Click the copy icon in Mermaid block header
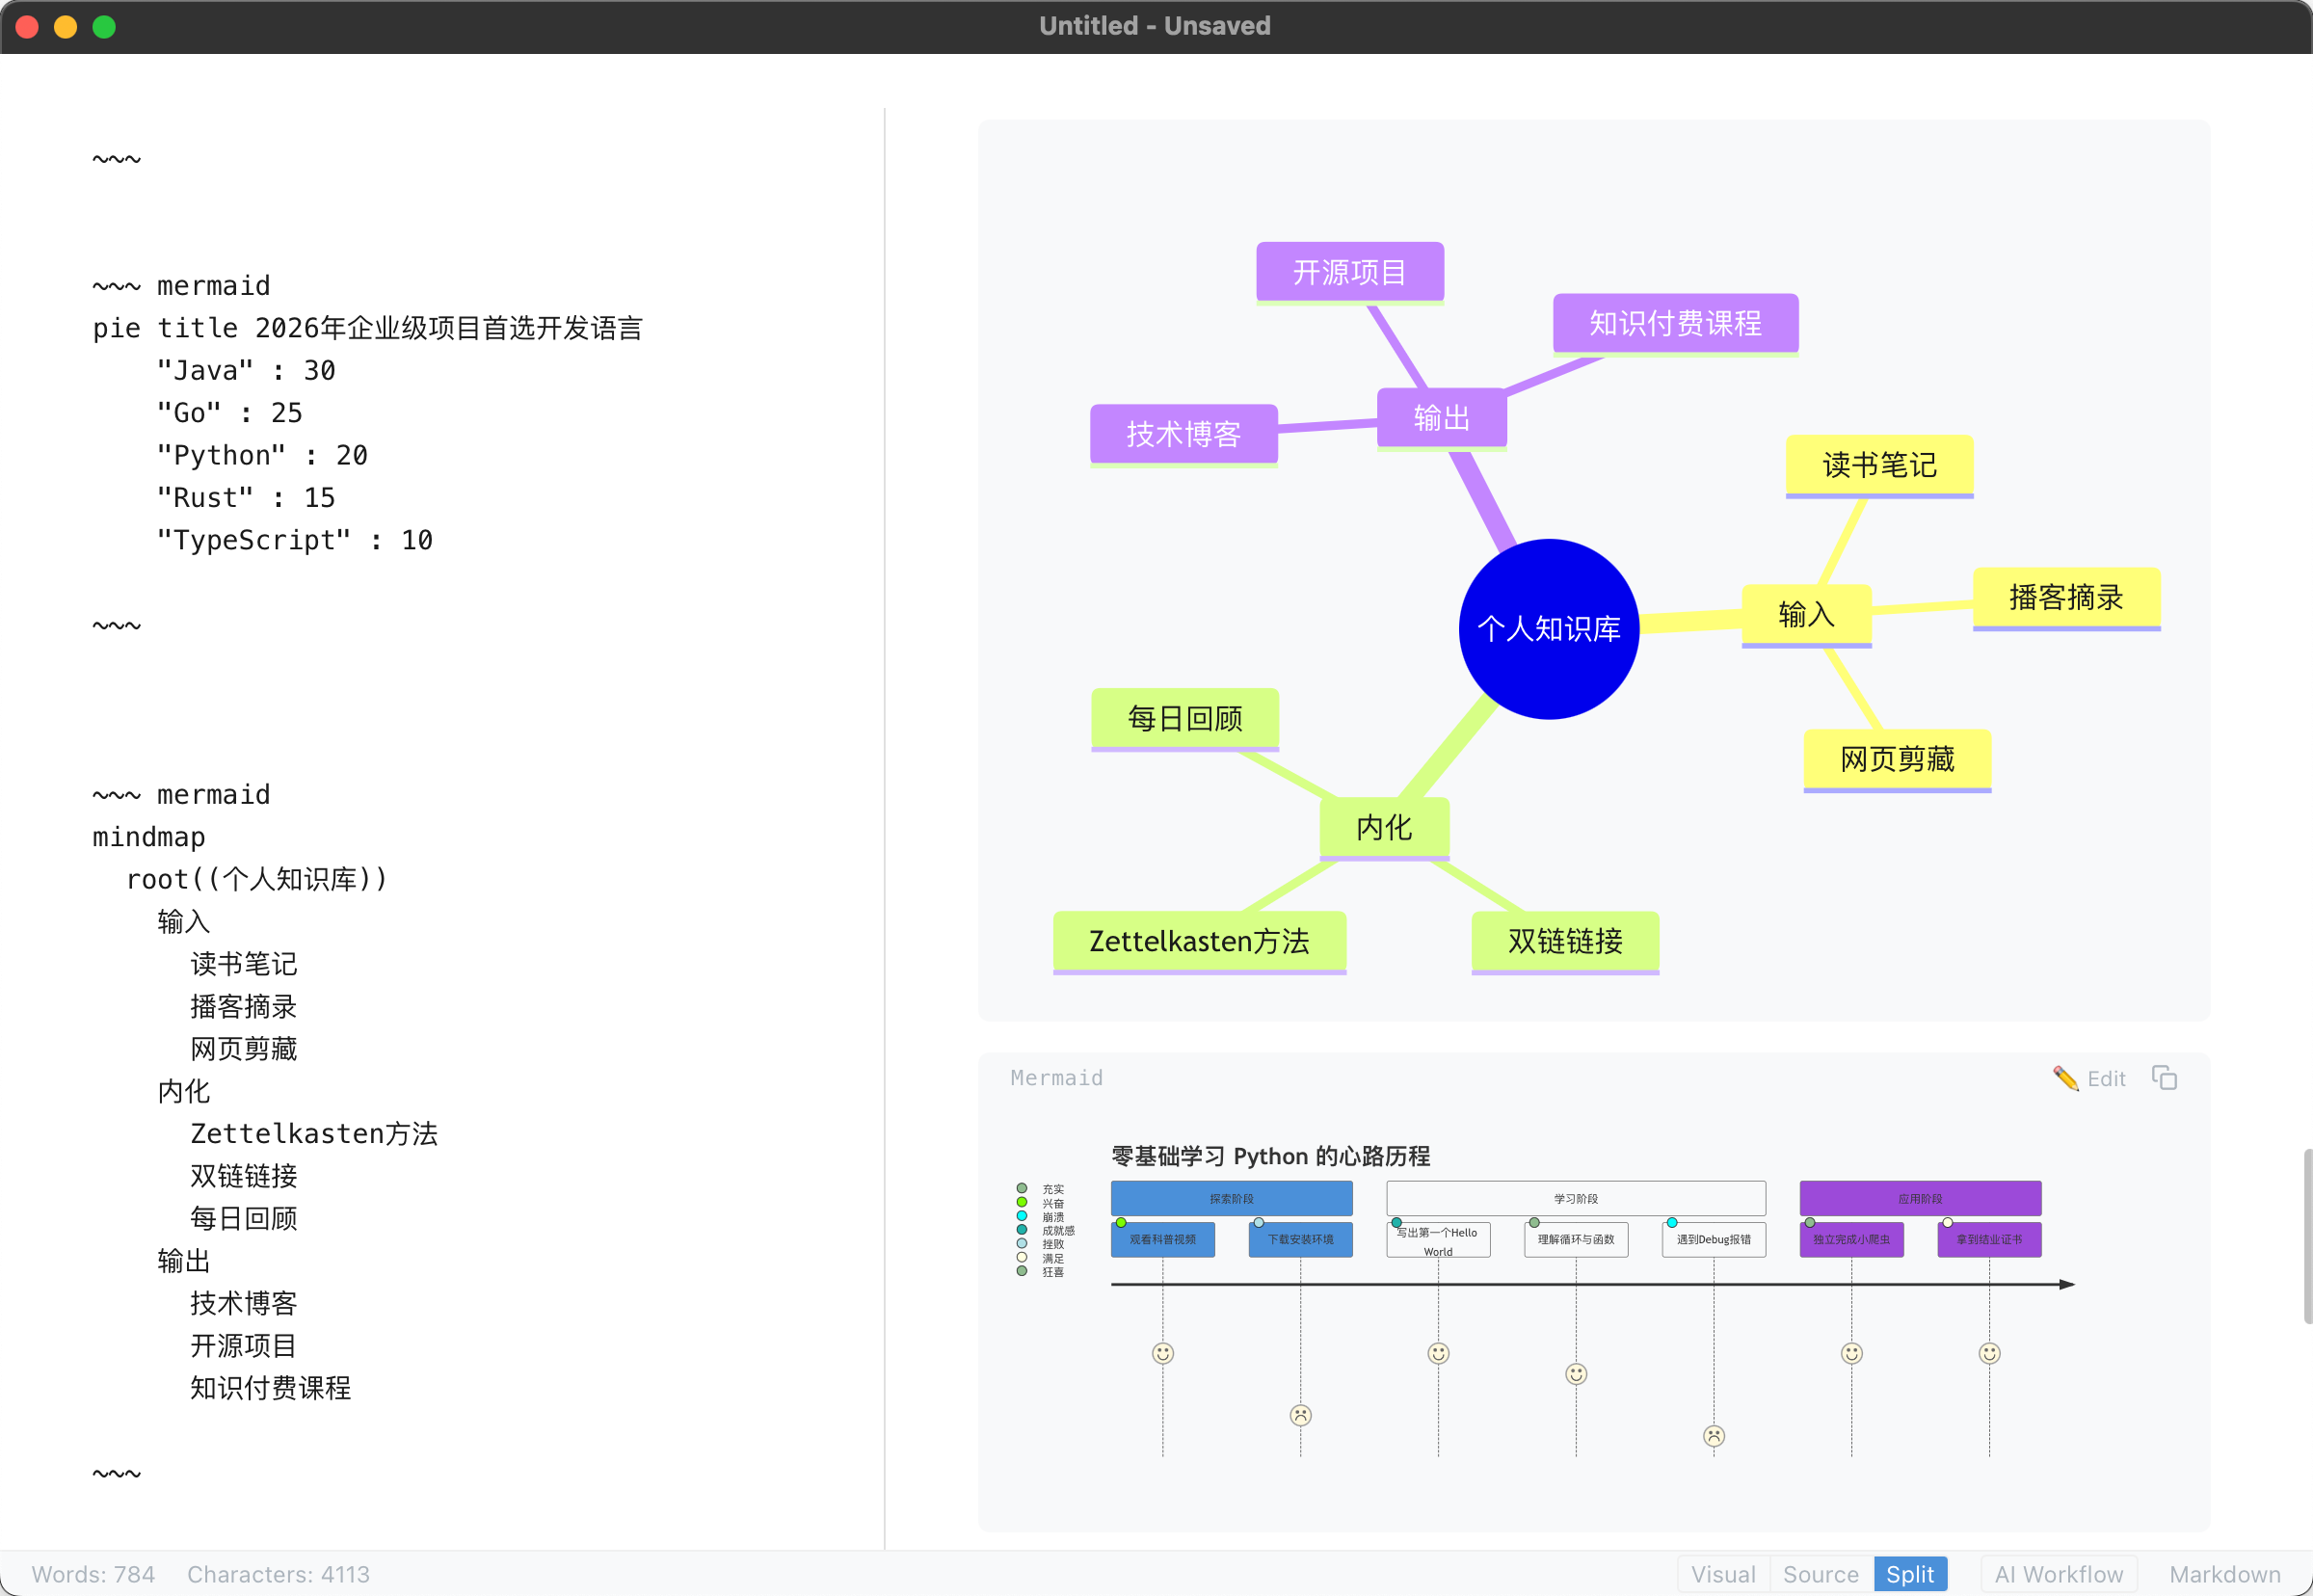 pos(2164,1078)
